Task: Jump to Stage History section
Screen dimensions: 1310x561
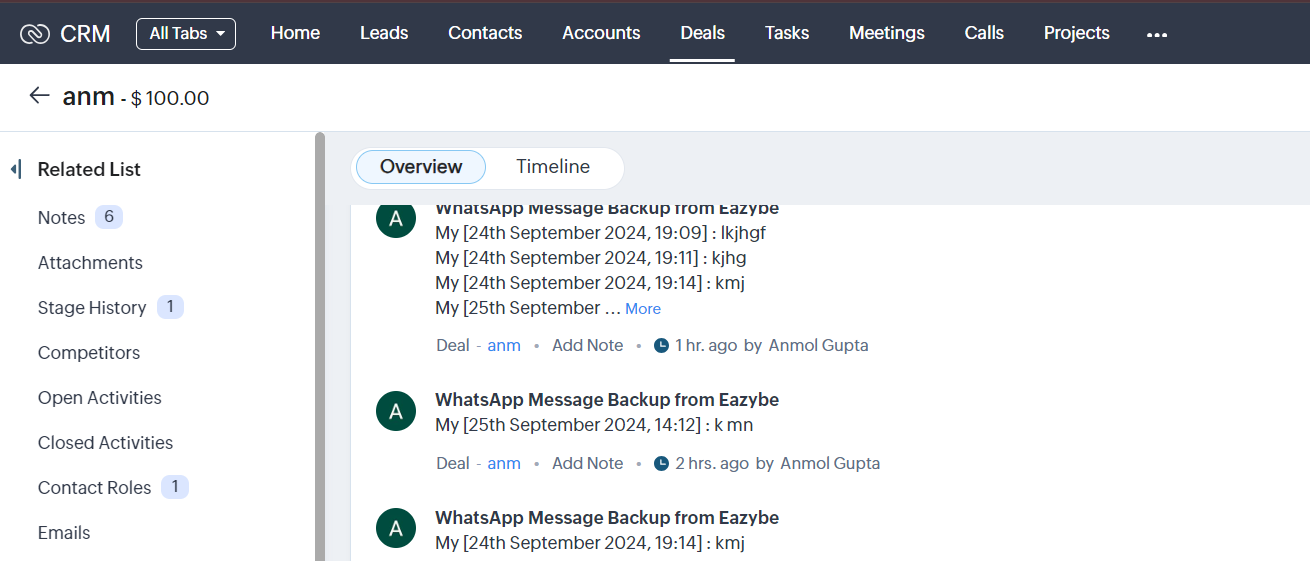Action: (x=92, y=308)
